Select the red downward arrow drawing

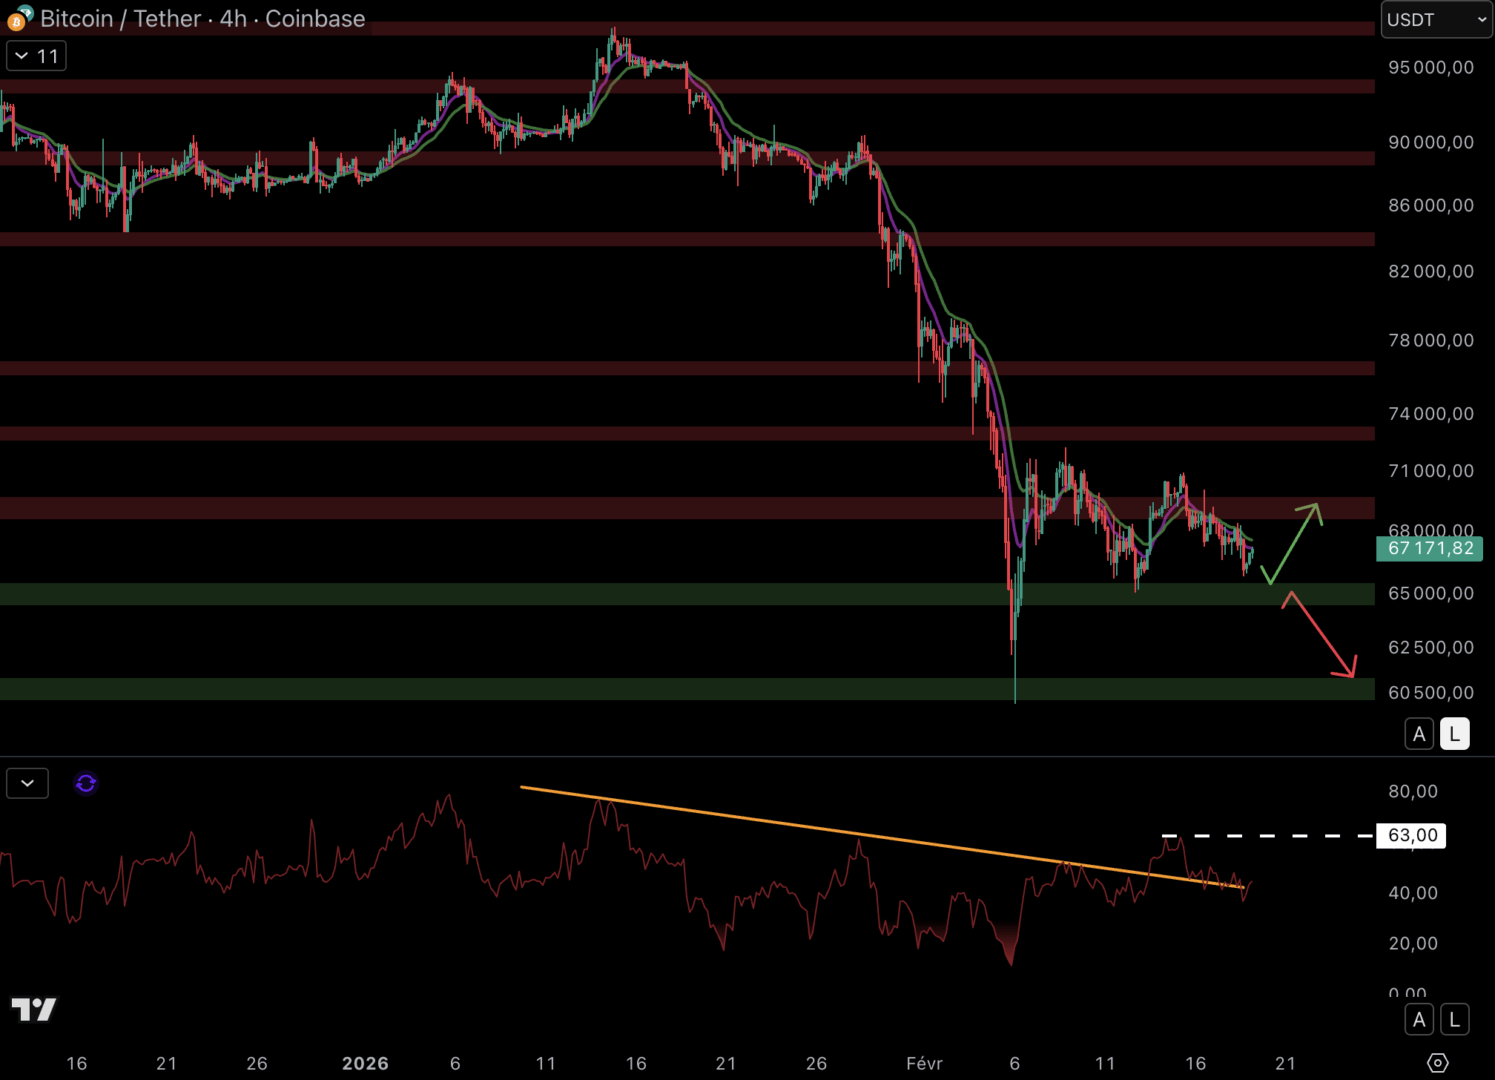pos(1322,634)
